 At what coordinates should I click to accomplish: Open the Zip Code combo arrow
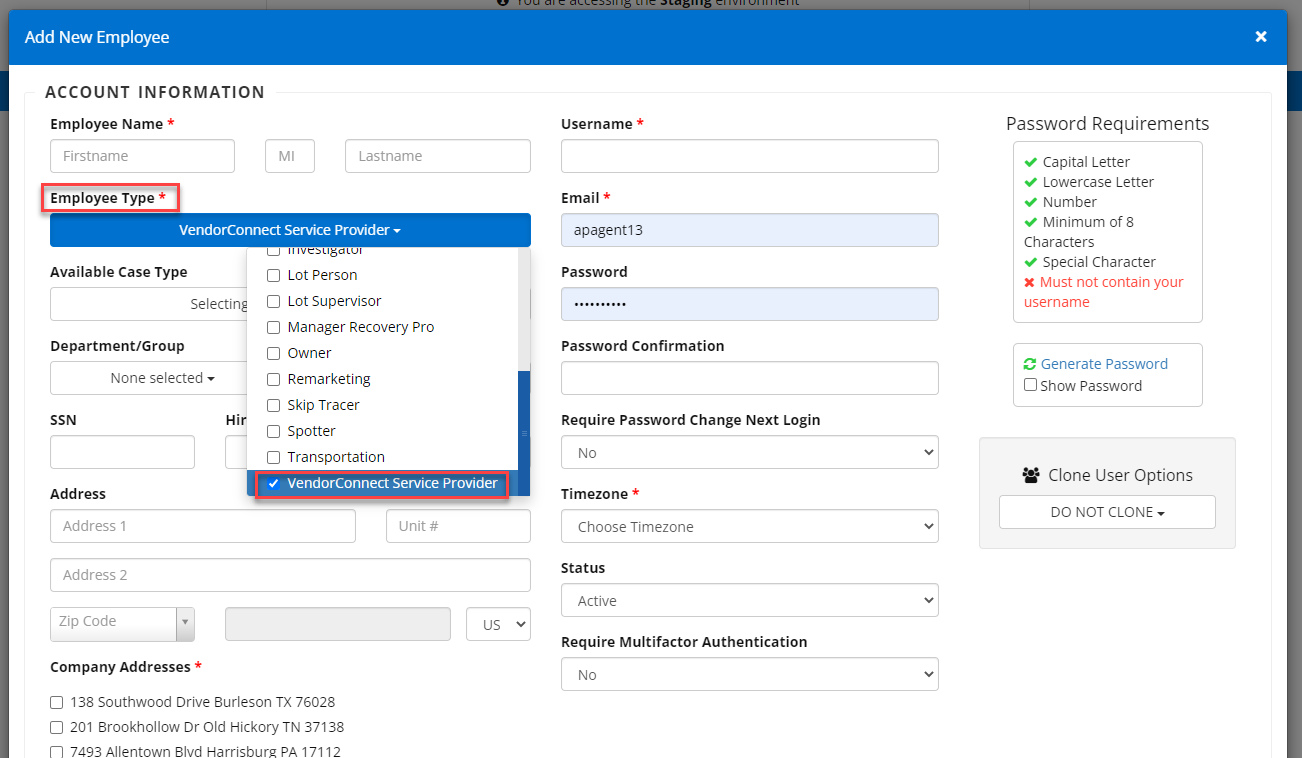(x=185, y=624)
